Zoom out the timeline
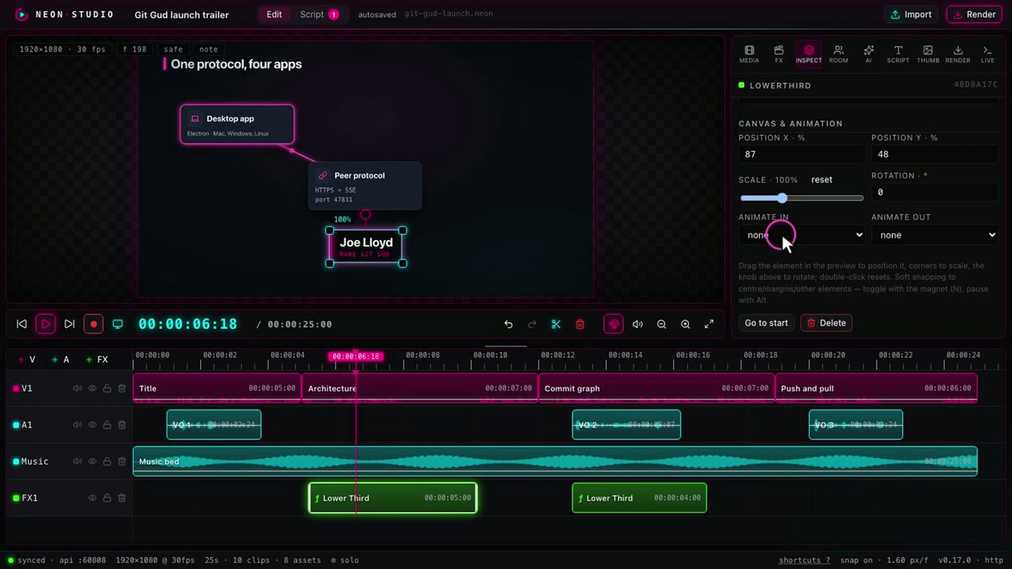The image size is (1012, 569). pos(662,324)
